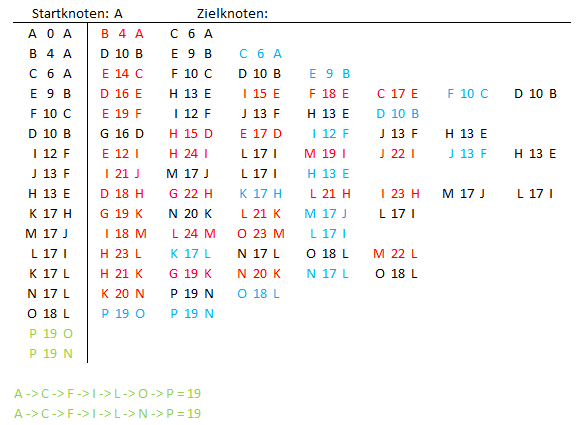Click the red 'M 22 L' entry
This screenshot has height=425, width=584.
tap(395, 254)
